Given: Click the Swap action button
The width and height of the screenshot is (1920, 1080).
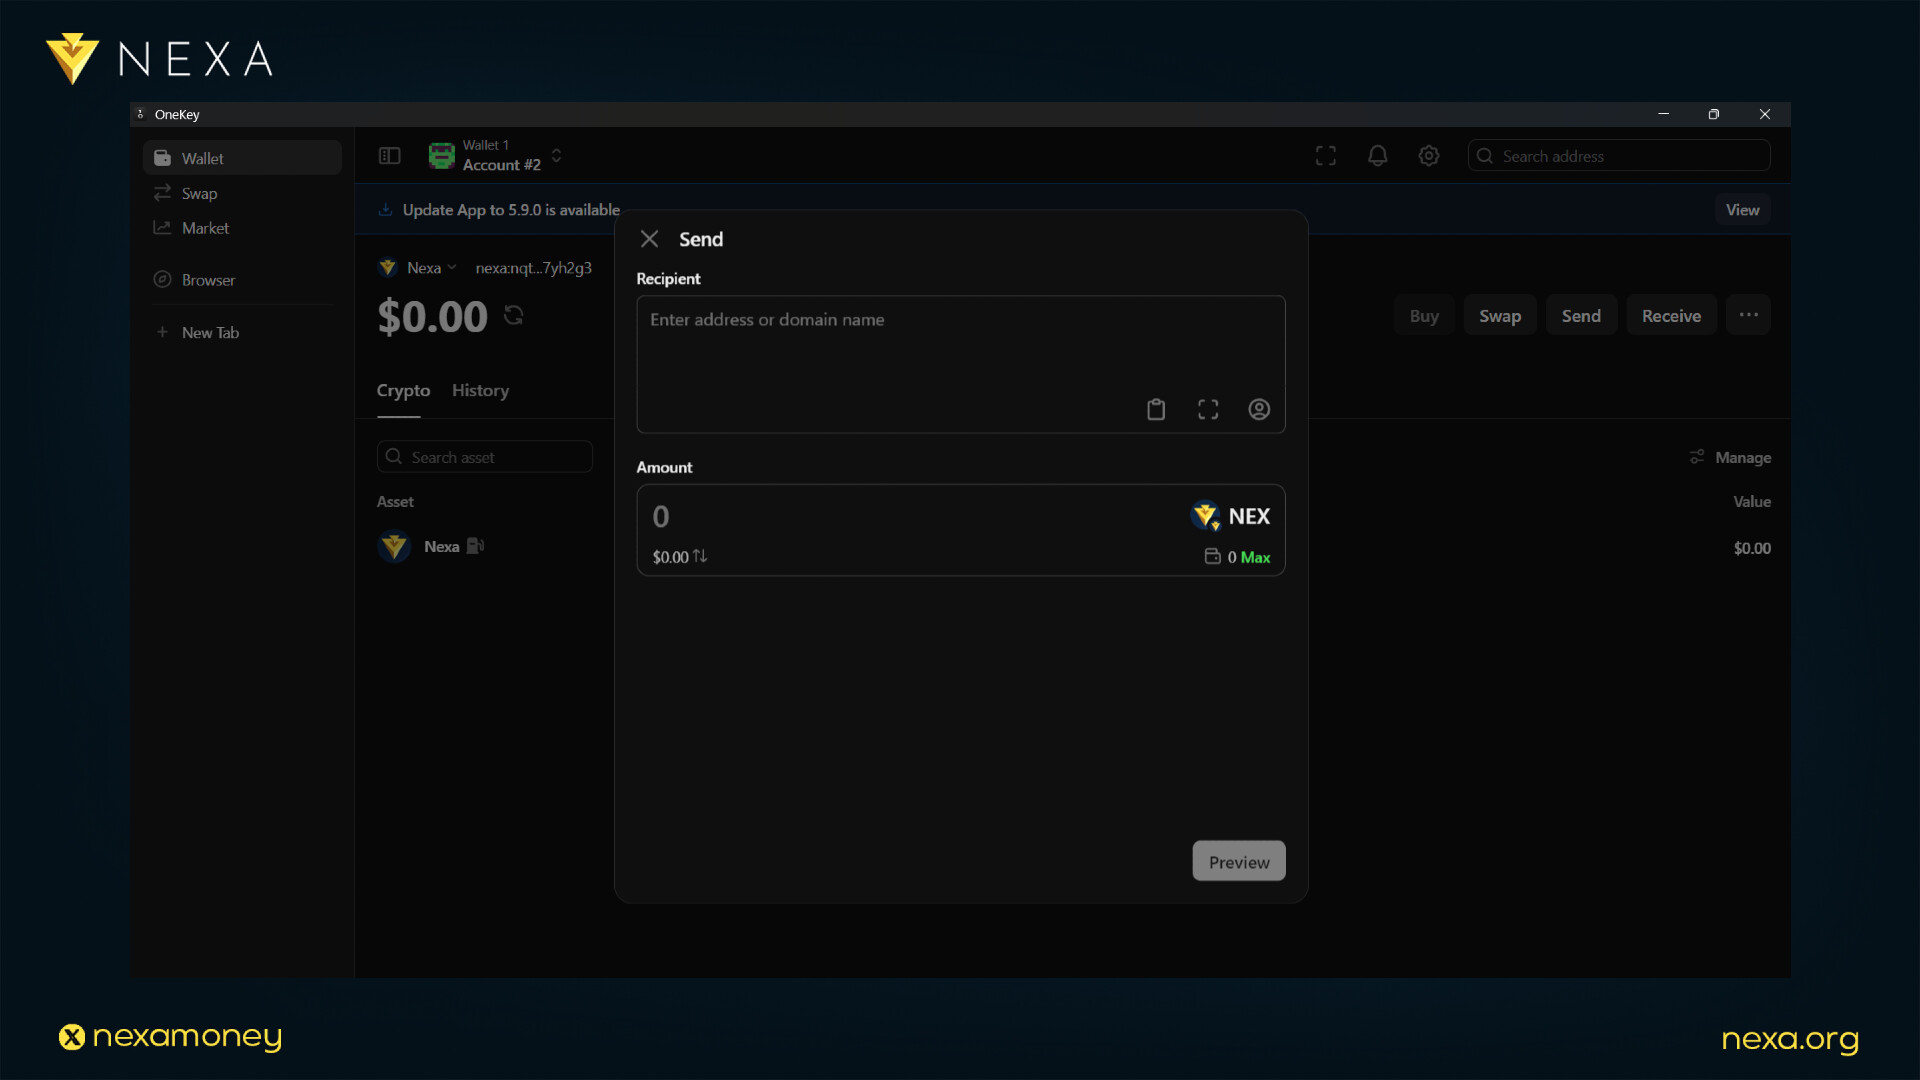Looking at the screenshot, I should click(1500, 316).
